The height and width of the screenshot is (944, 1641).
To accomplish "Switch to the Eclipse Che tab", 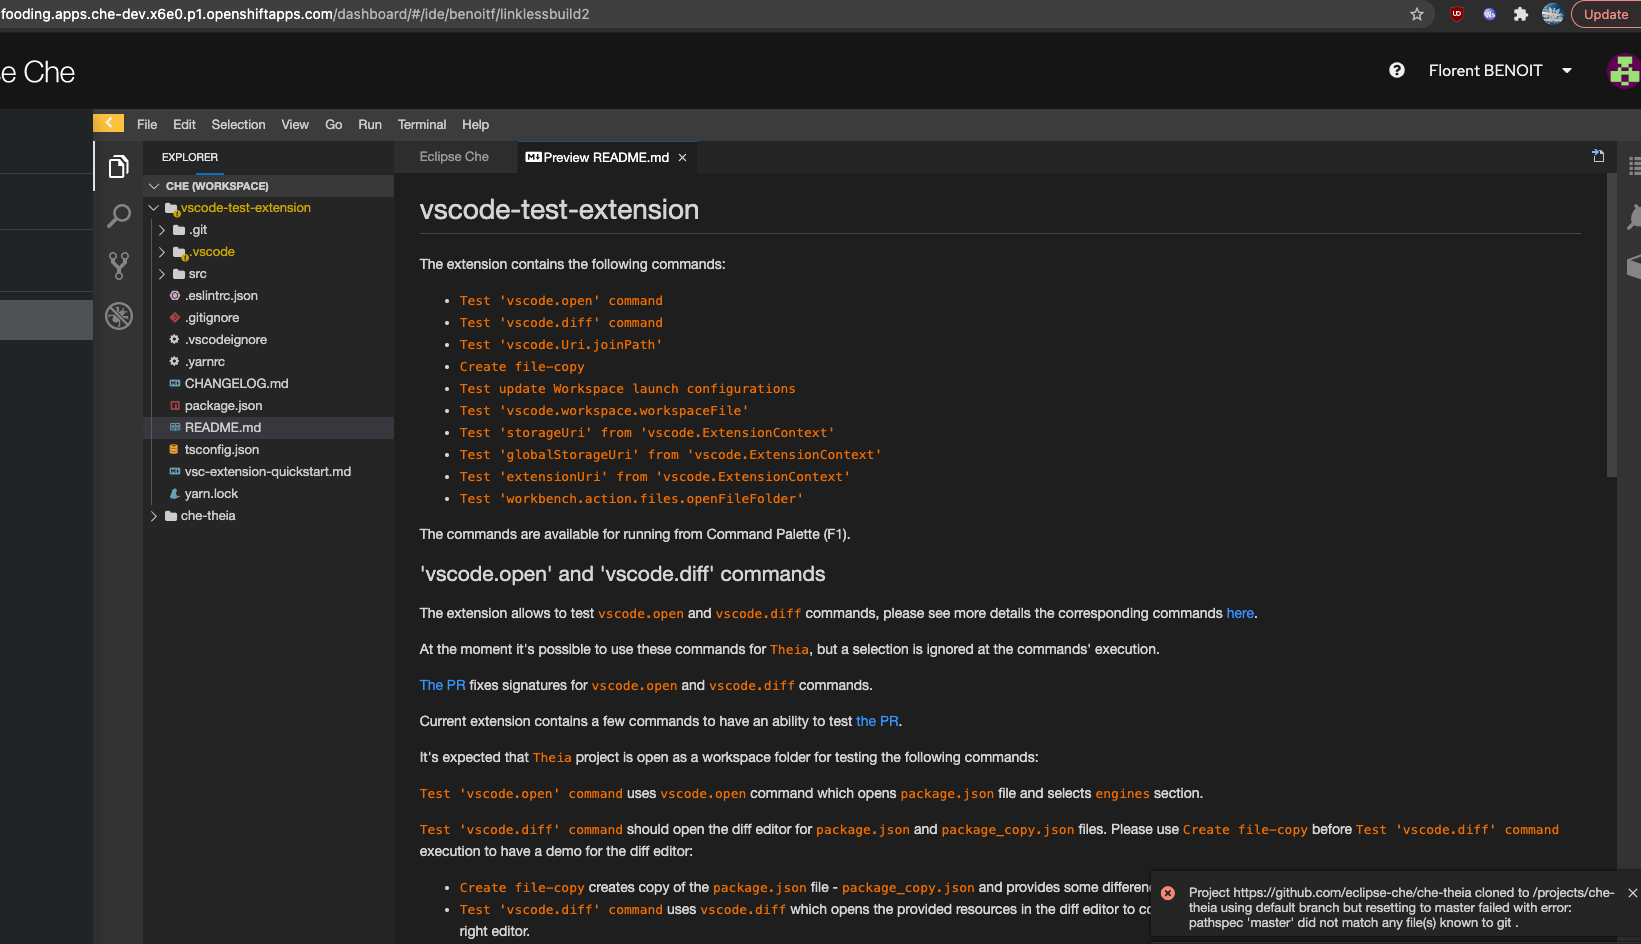I will [x=454, y=157].
